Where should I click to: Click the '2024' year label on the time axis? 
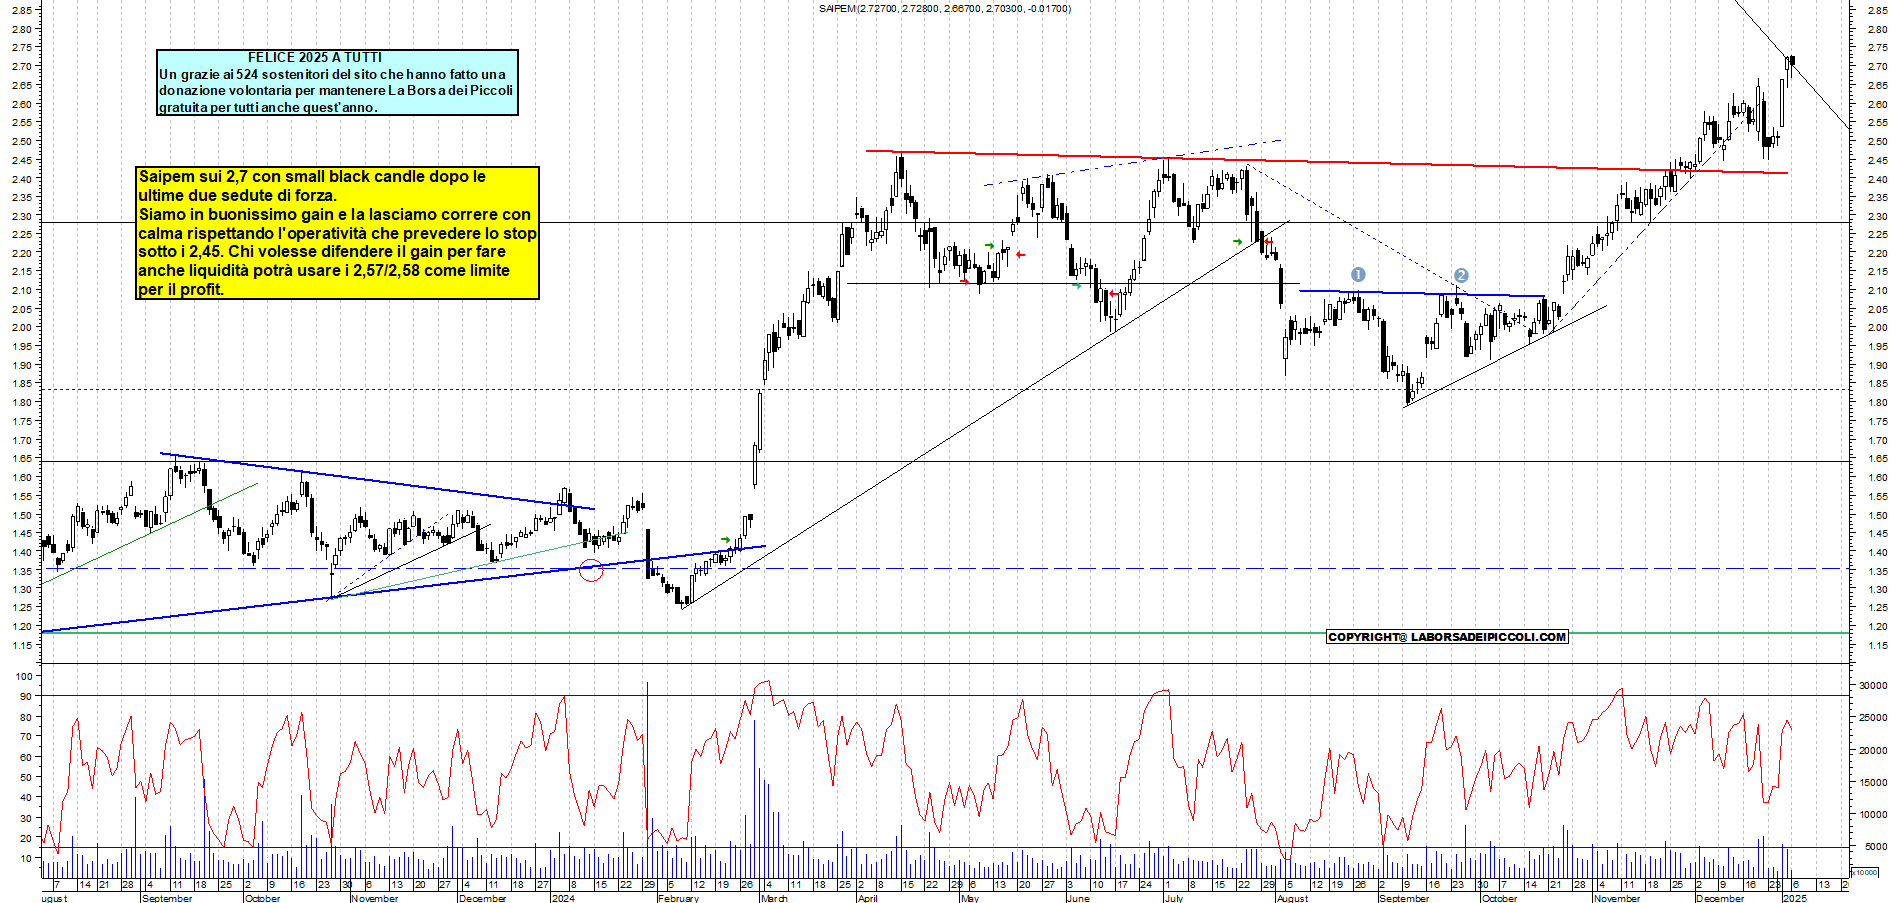click(x=563, y=898)
